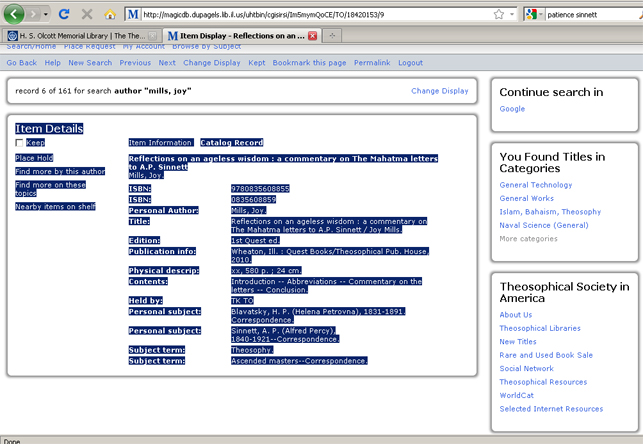Open the address bar dropdown arrow

point(512,15)
